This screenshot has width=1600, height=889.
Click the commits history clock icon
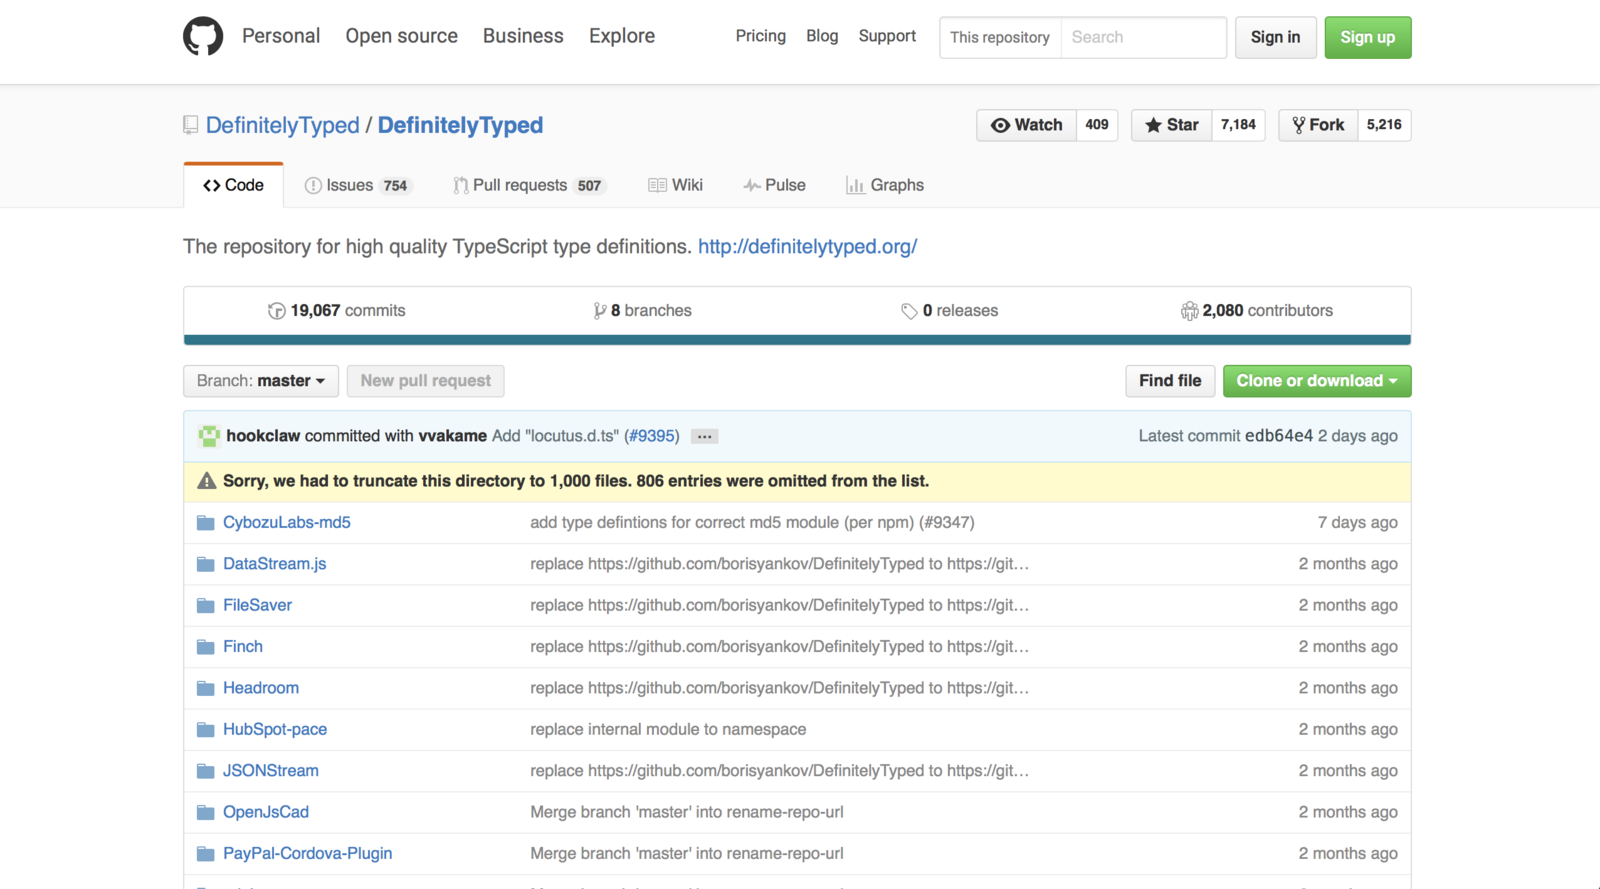[x=277, y=311]
